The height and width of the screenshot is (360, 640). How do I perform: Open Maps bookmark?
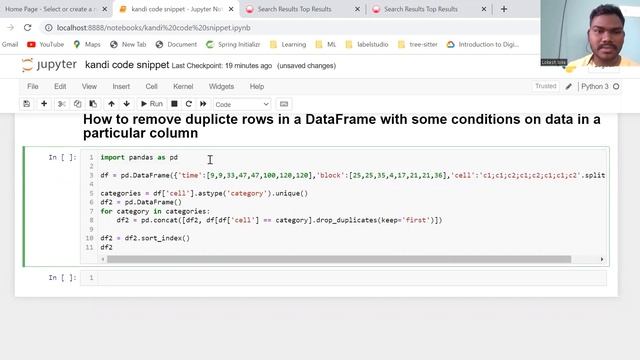pos(87,44)
